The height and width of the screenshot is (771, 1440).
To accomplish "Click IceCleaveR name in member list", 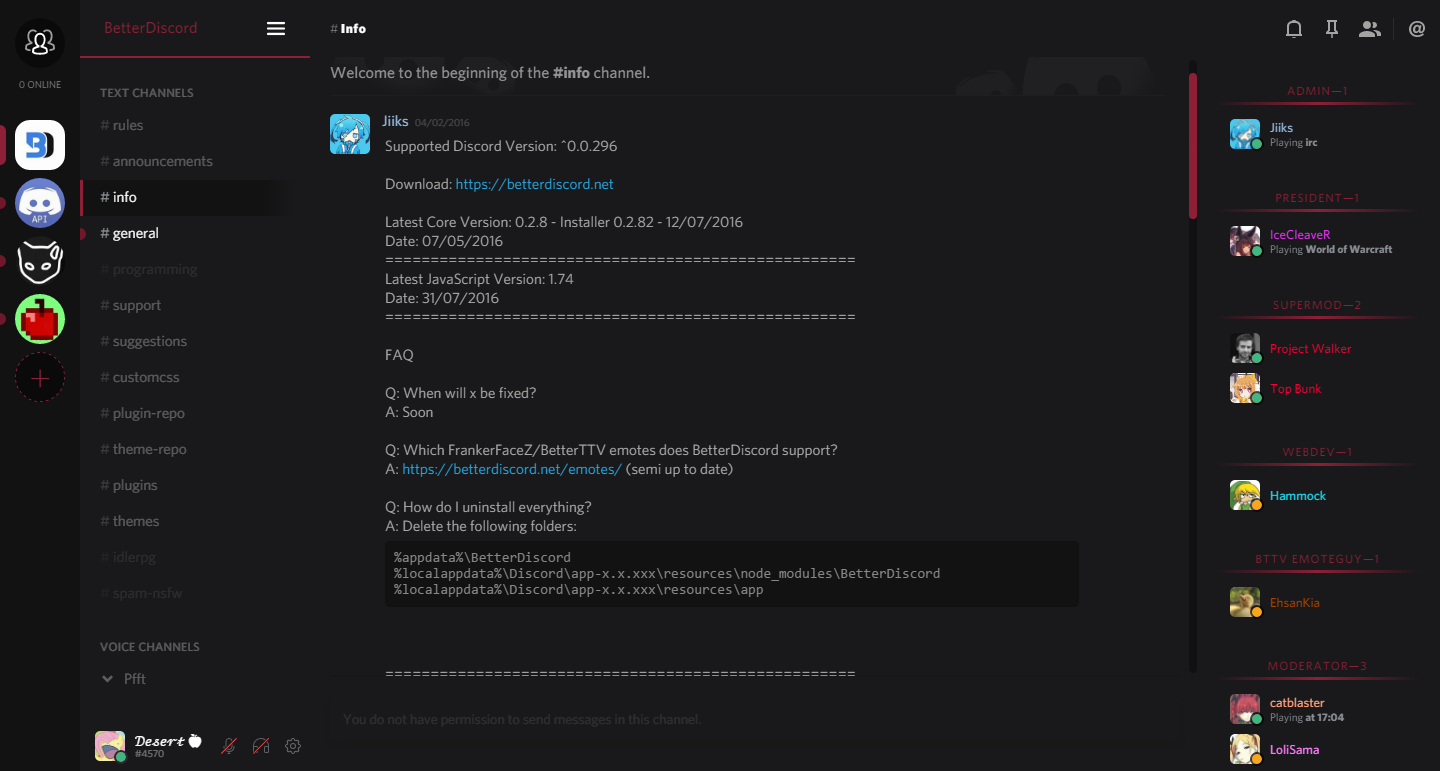I will pos(1300,235).
